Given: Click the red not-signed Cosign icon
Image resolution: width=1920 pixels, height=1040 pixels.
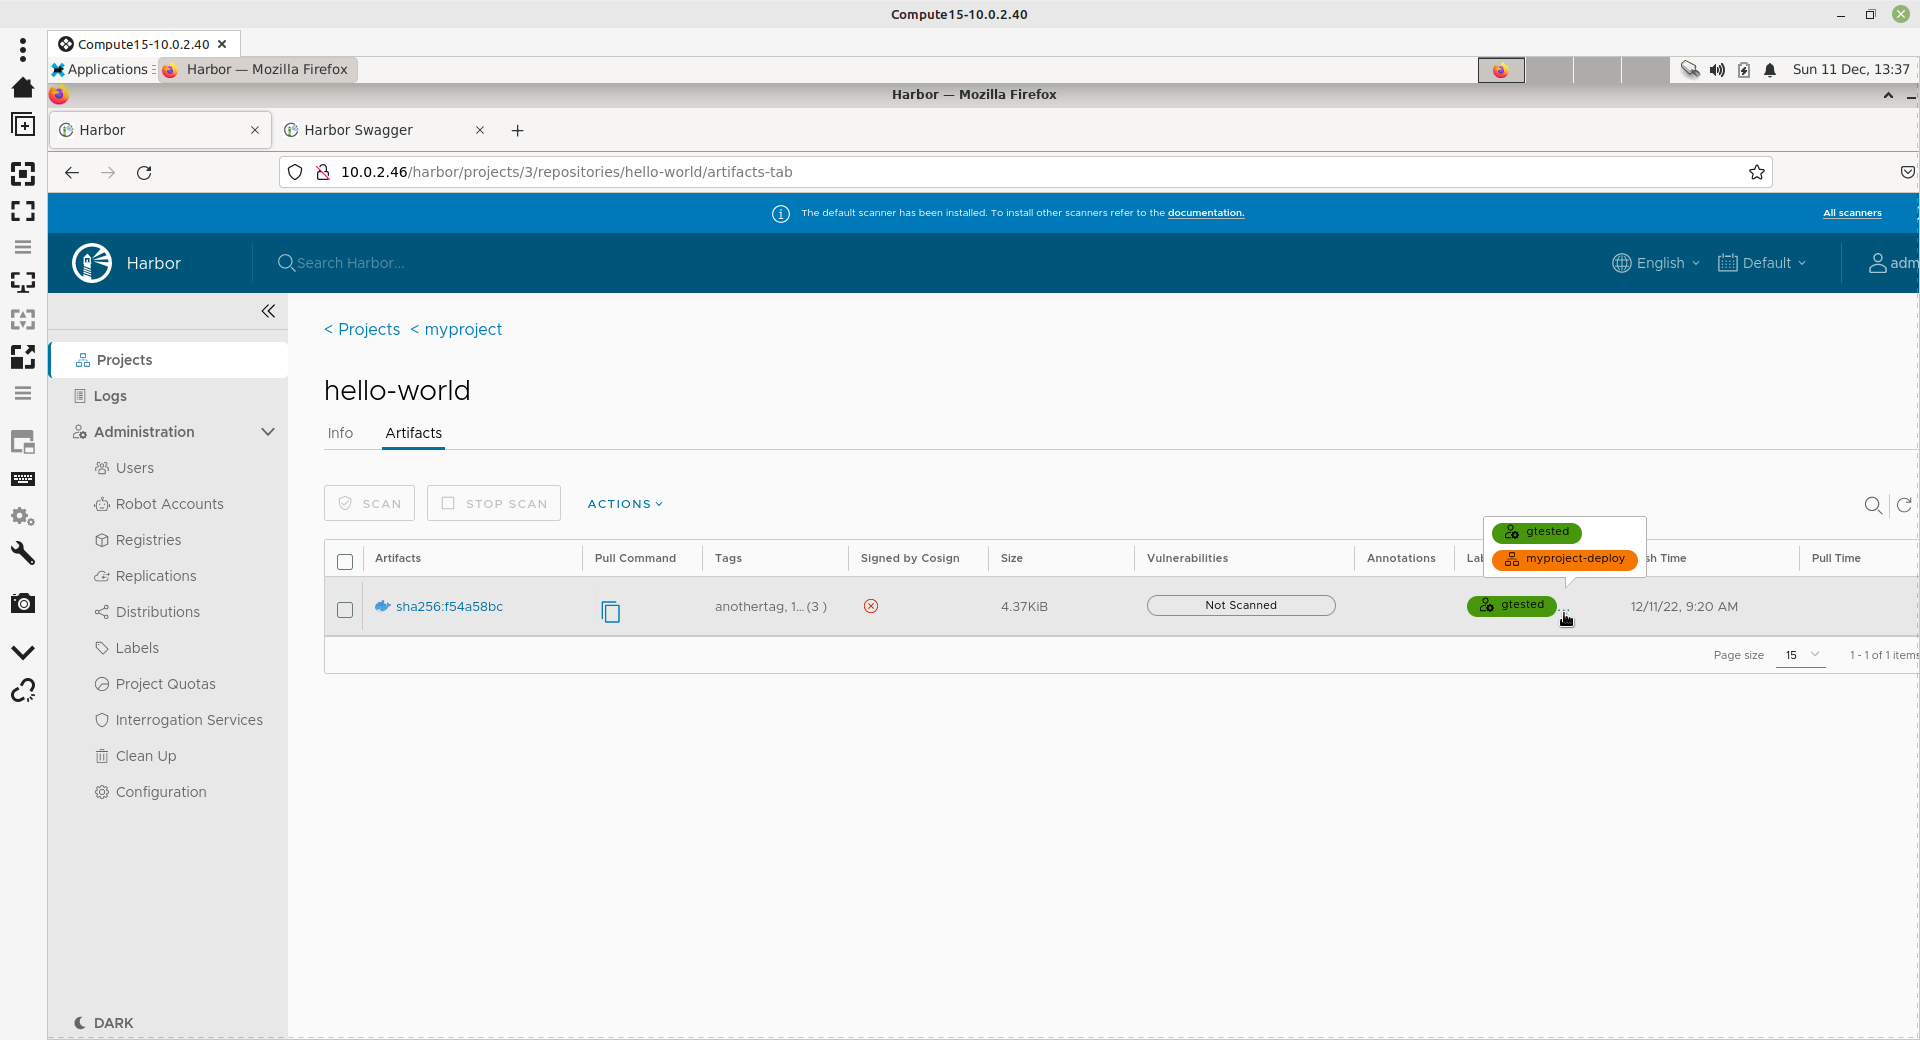Looking at the screenshot, I should click(871, 606).
